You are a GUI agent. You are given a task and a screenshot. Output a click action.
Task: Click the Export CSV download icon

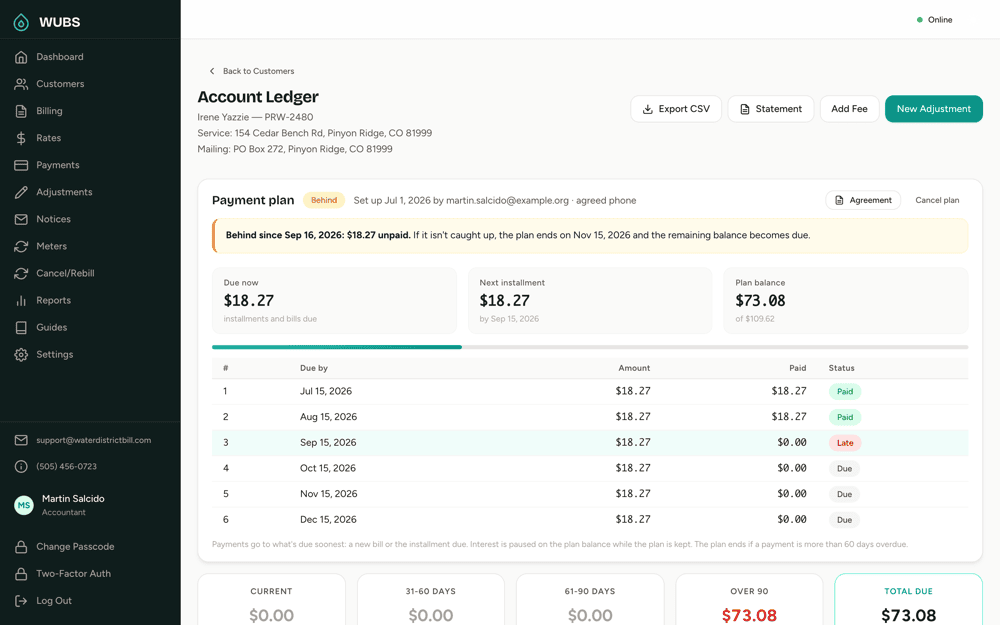pos(647,109)
